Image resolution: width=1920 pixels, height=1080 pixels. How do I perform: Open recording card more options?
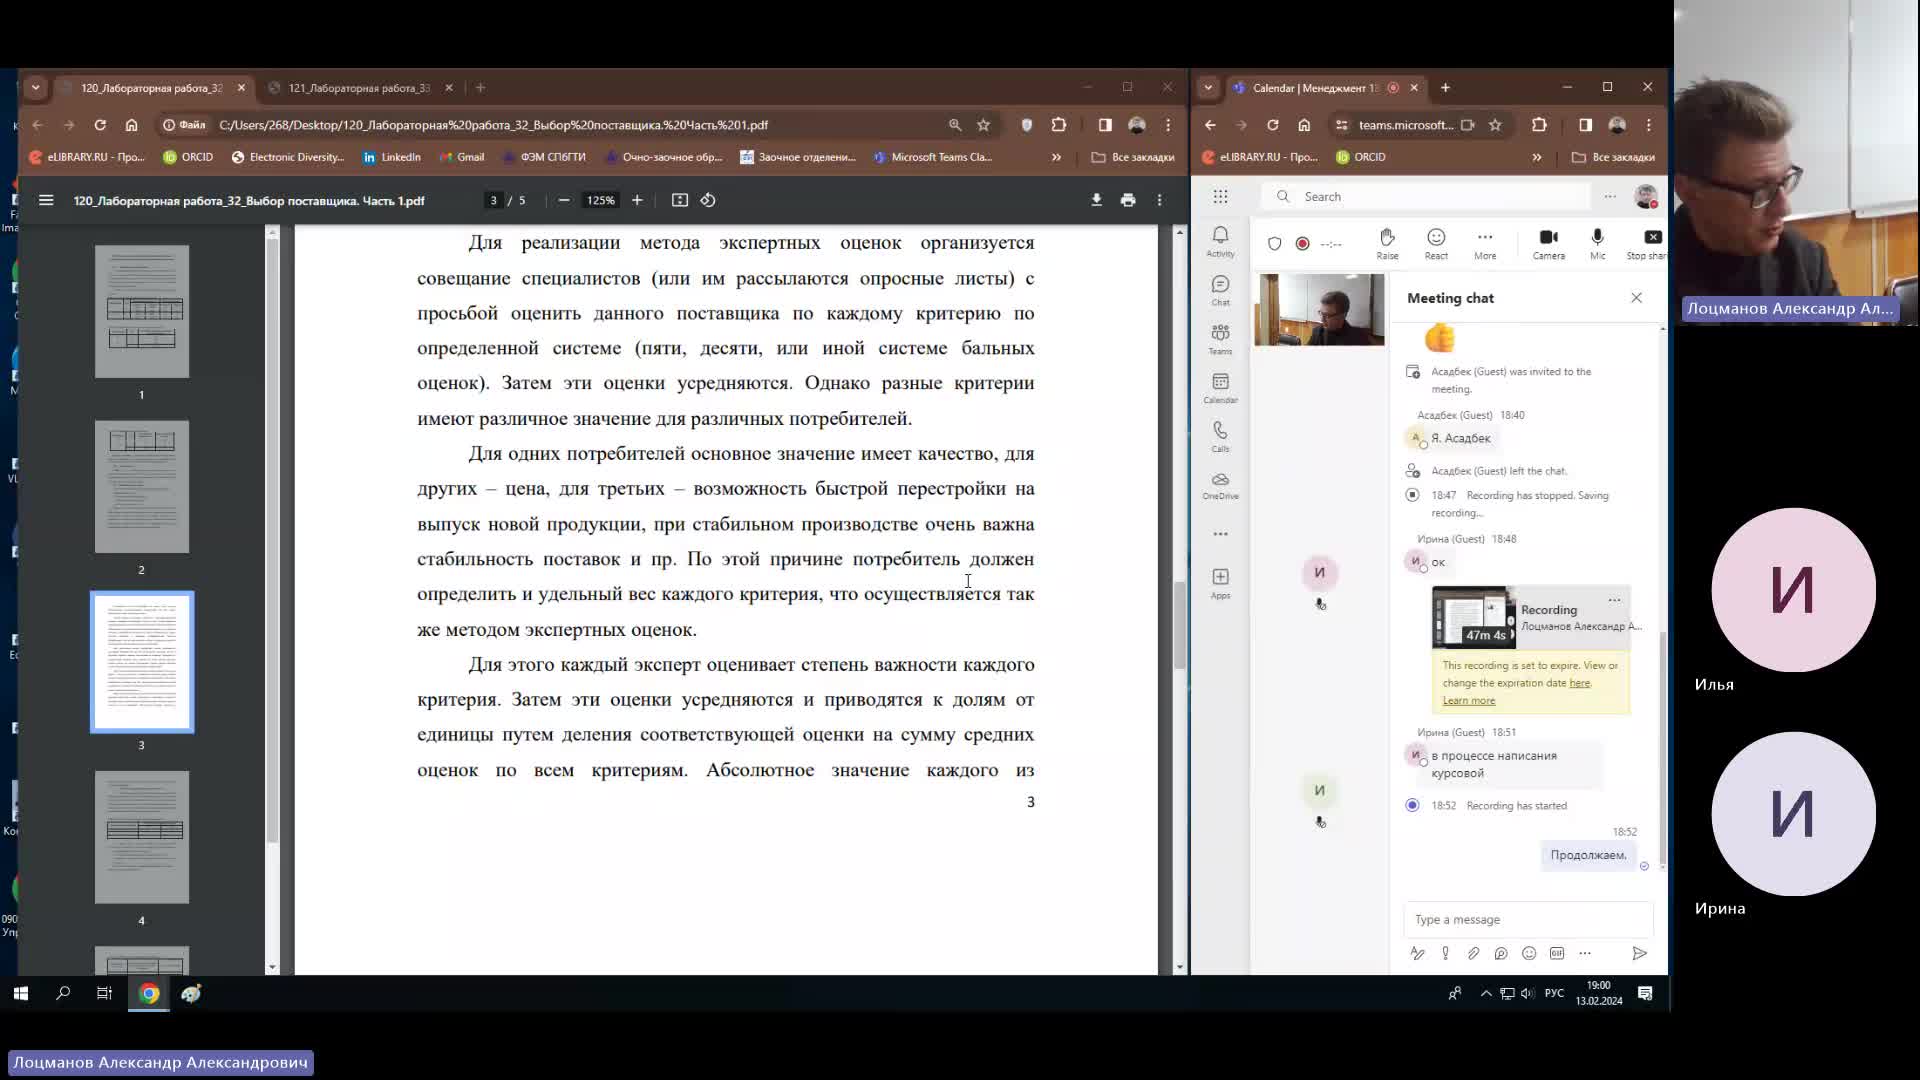[x=1614, y=600]
